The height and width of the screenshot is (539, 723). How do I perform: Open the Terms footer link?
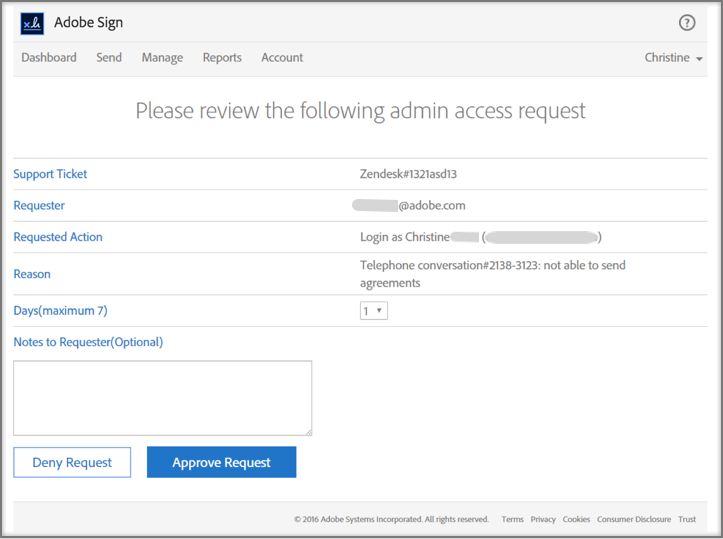(512, 519)
